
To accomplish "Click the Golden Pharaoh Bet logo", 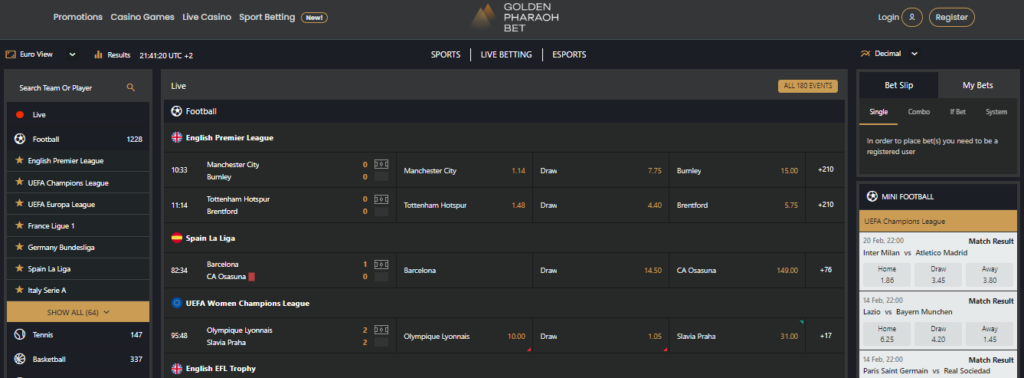I will (x=514, y=18).
